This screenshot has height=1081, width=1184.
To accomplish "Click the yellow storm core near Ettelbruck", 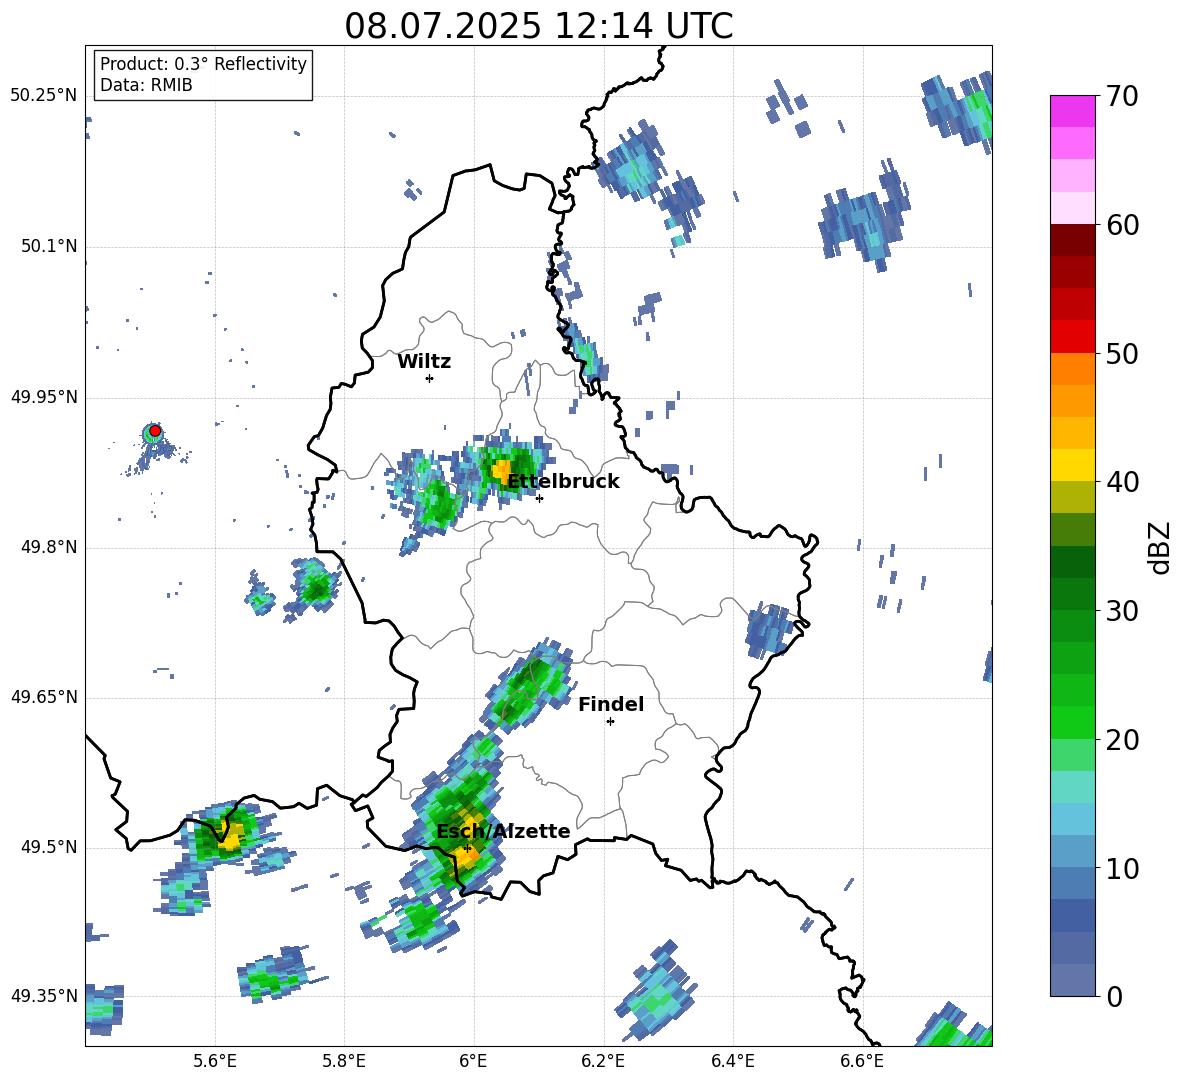I will [501, 472].
